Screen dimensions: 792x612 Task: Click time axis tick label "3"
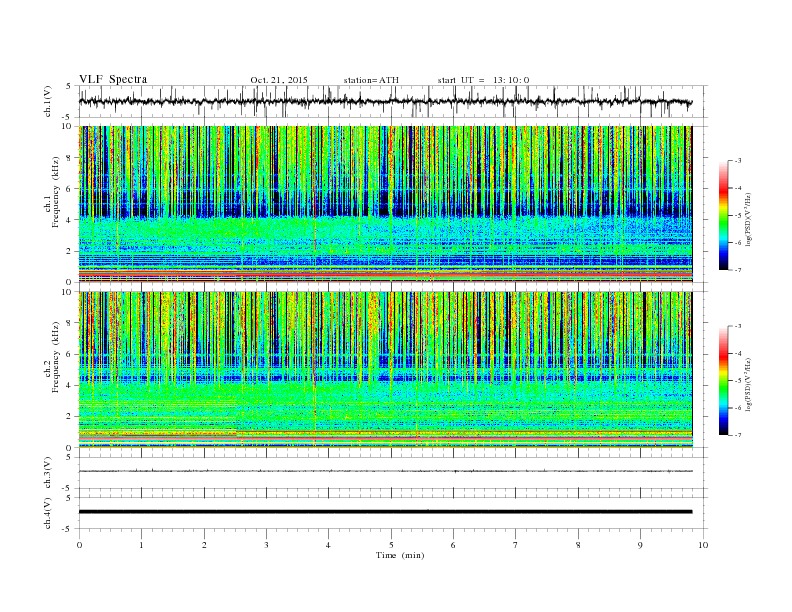coord(266,545)
